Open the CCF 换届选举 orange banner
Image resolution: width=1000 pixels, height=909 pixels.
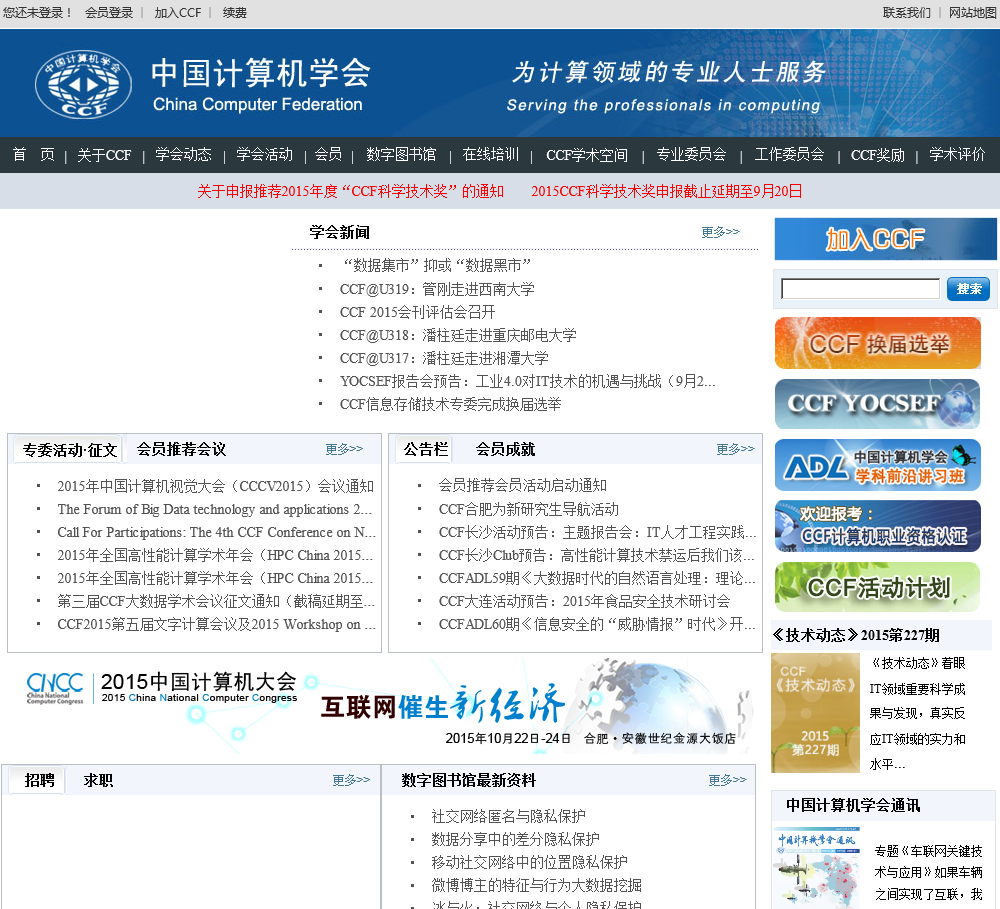(x=878, y=343)
